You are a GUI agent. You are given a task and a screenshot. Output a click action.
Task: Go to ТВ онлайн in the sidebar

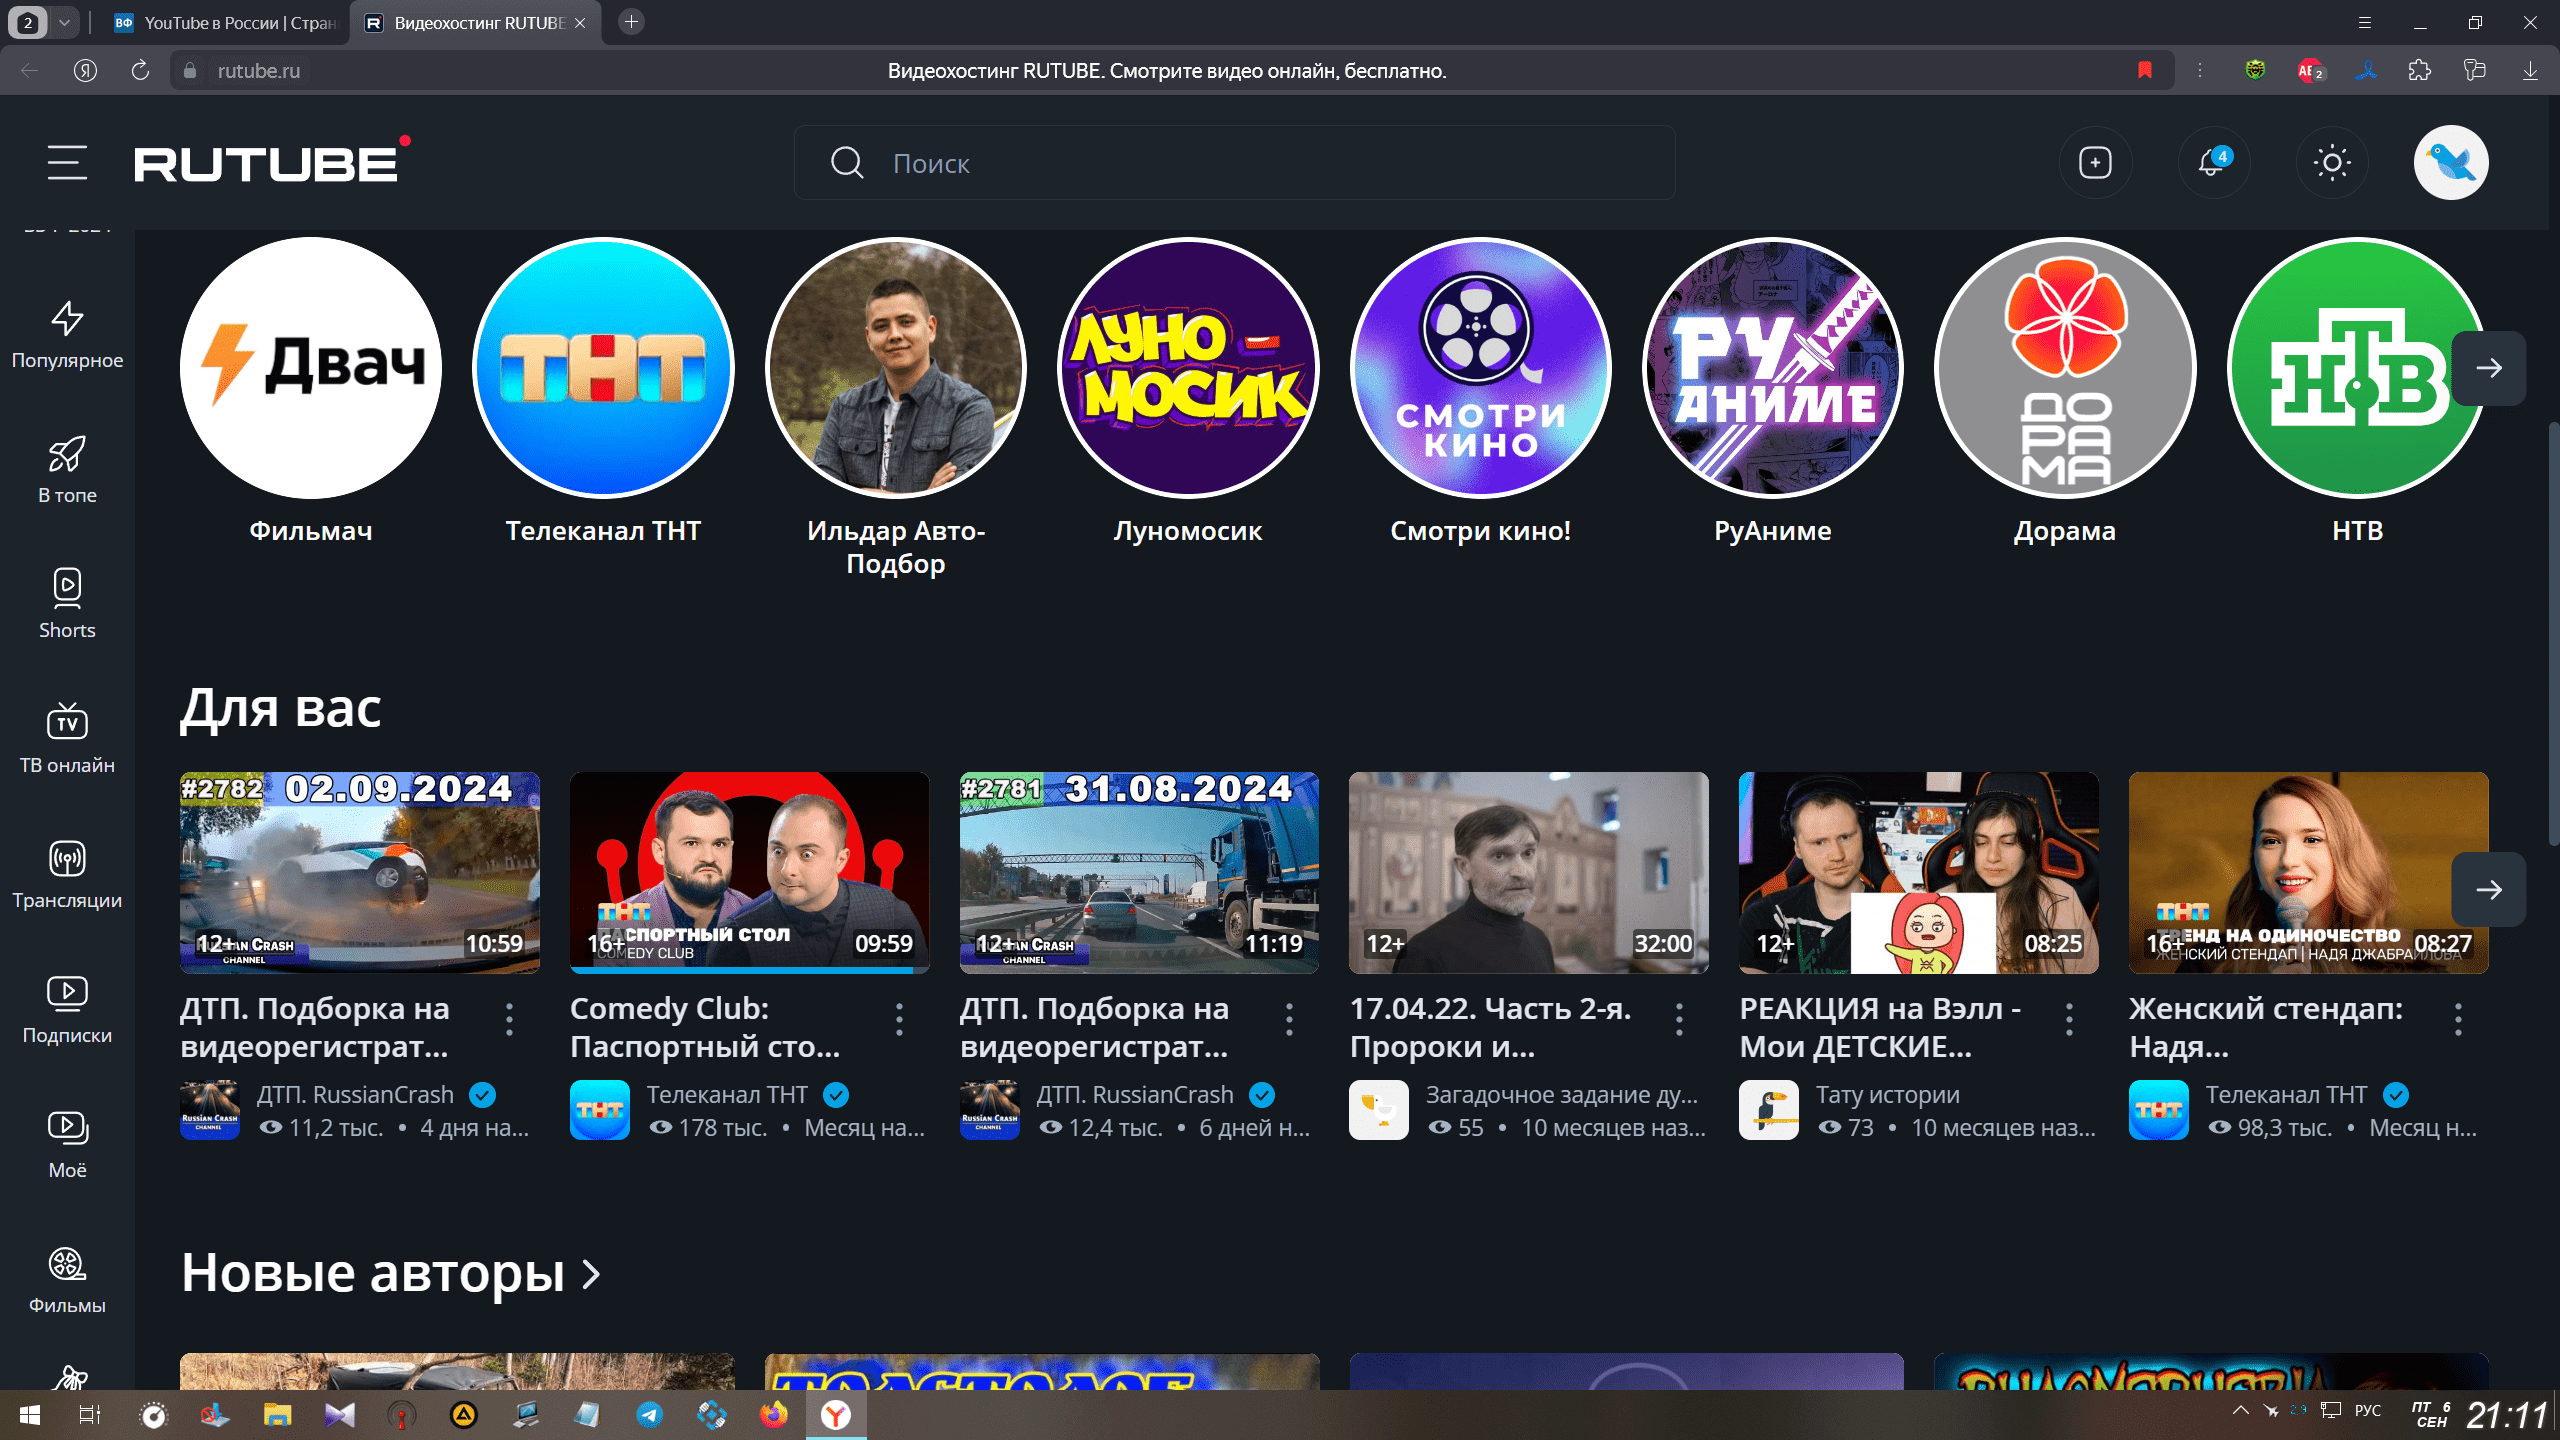click(x=67, y=738)
